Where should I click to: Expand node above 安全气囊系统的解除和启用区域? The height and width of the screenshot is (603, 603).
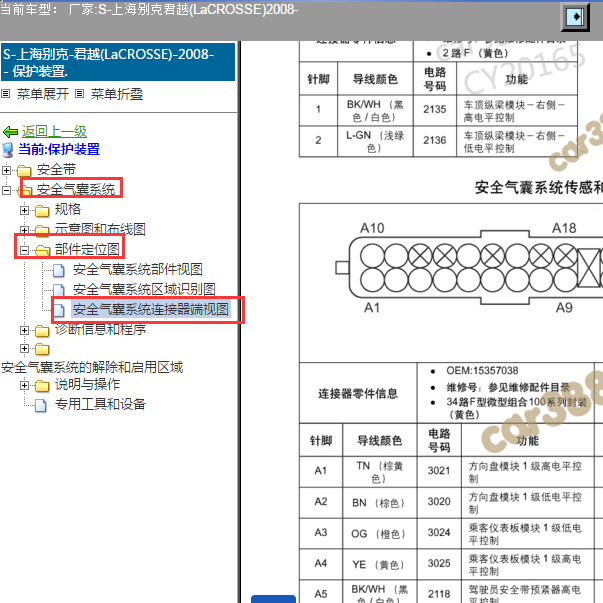click(24, 348)
